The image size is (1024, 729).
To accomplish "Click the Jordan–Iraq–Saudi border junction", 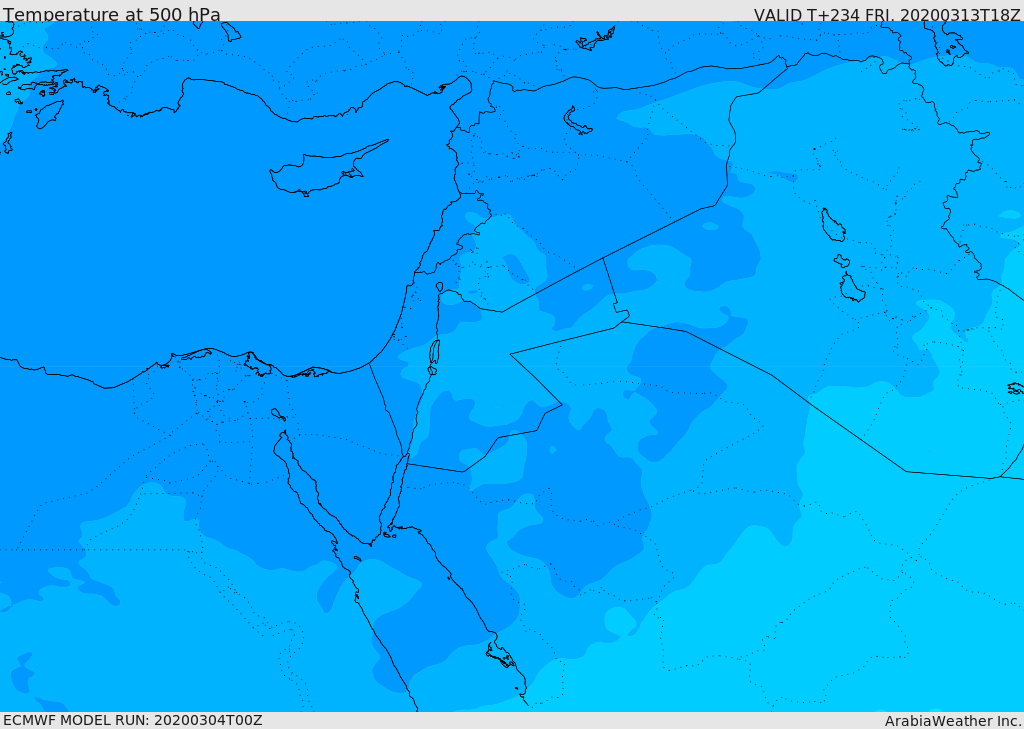I will (x=623, y=321).
